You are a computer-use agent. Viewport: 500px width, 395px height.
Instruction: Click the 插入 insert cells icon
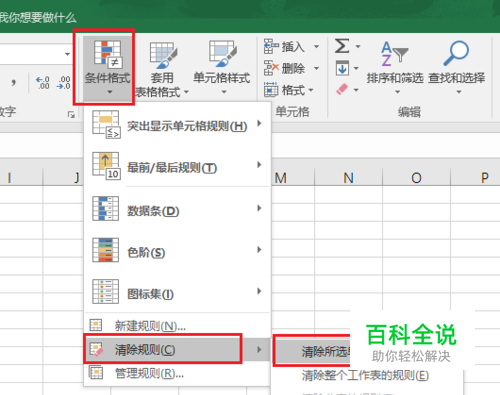tap(271, 46)
